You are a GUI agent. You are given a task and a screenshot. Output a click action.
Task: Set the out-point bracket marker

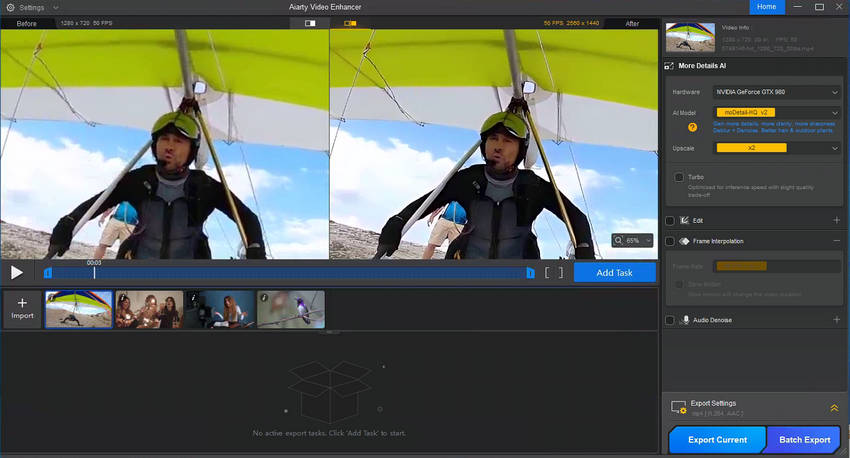coord(561,272)
